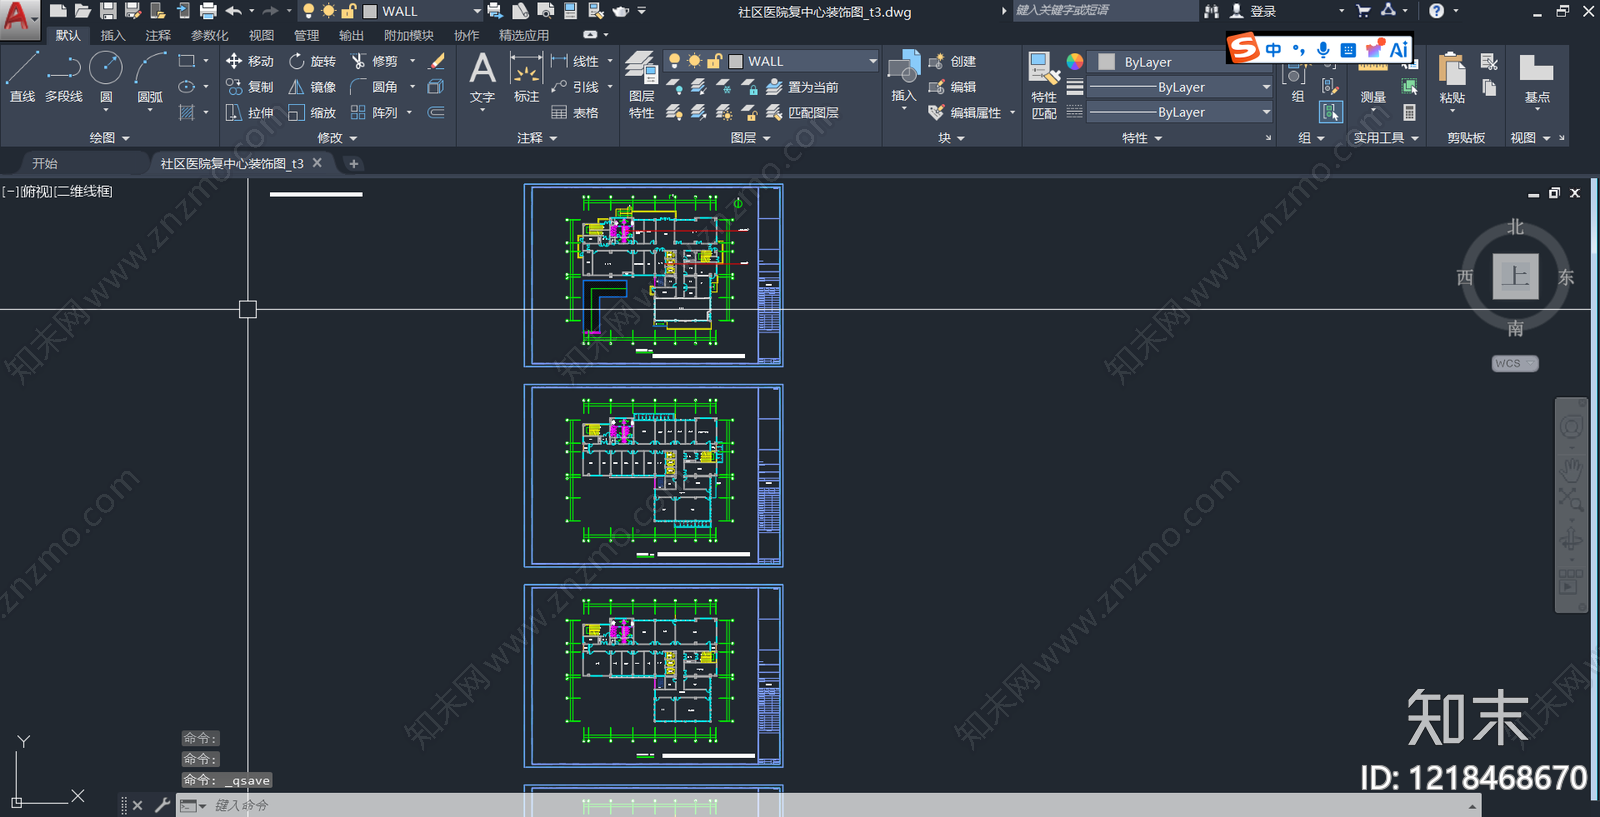
Task: Click the object color wheel icon
Action: point(1075,61)
